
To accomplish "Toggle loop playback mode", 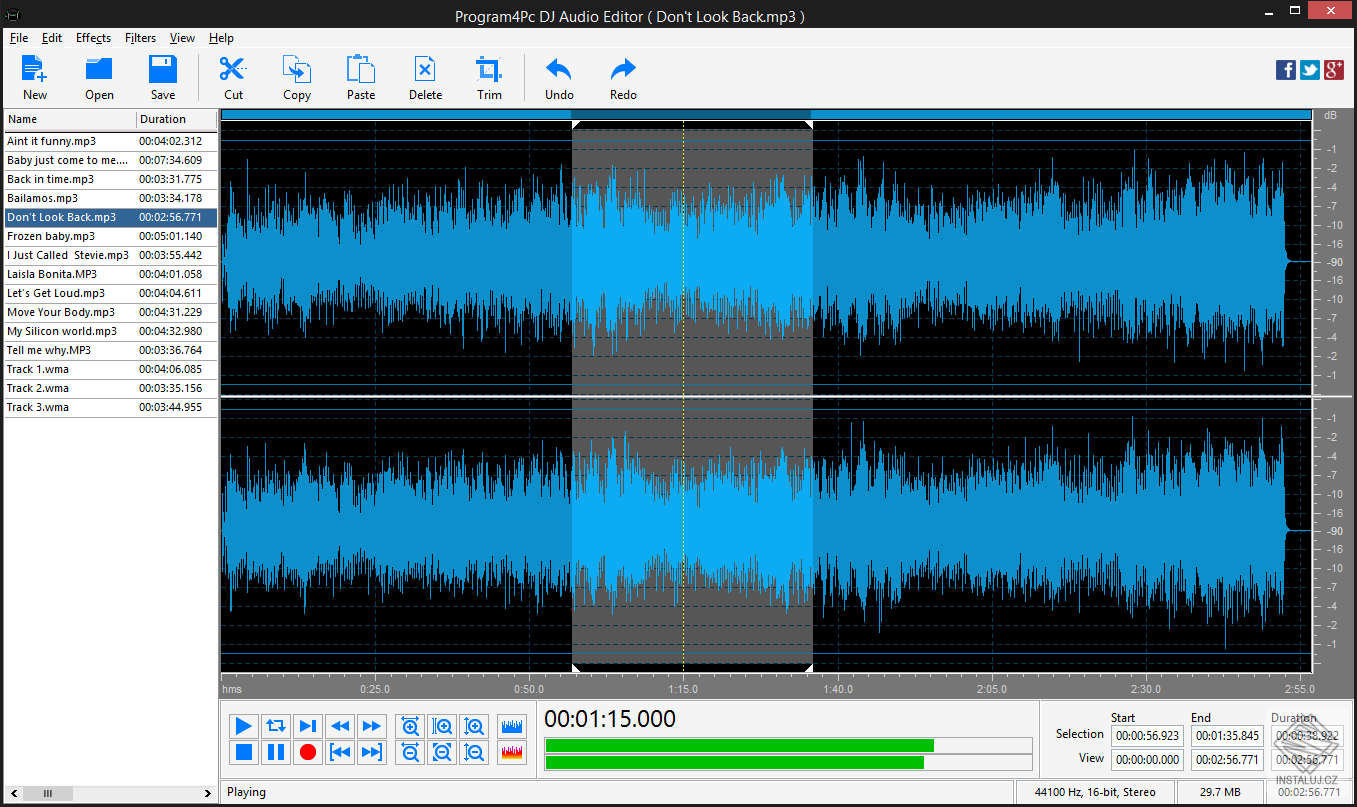I will point(275,726).
